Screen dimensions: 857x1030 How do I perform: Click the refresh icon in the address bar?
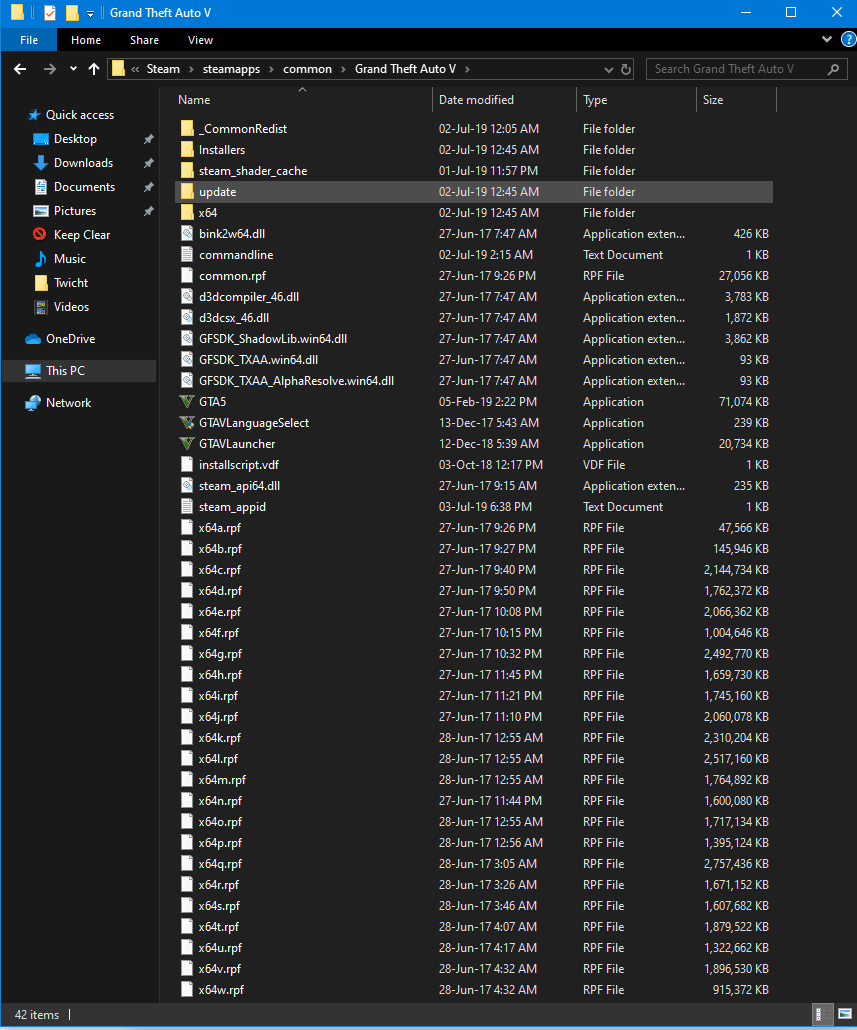point(626,68)
